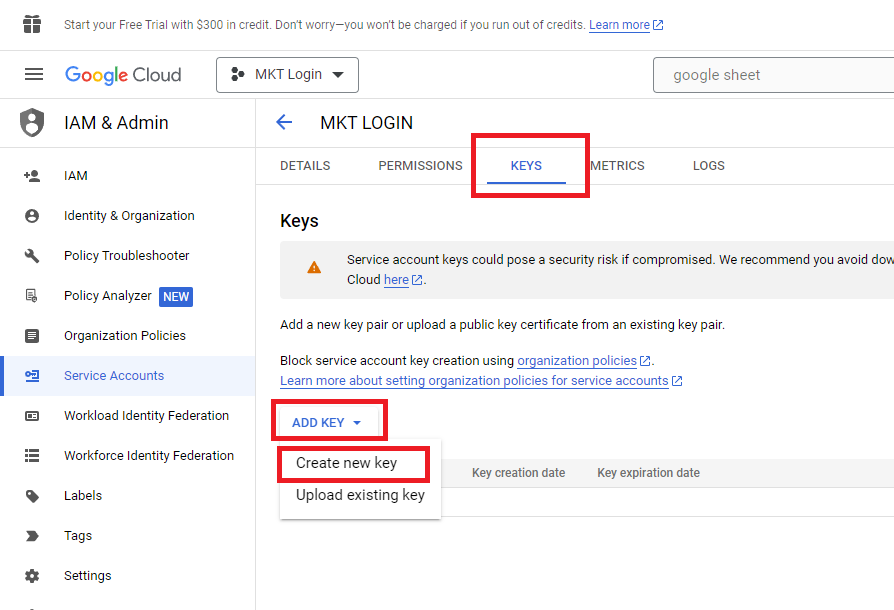Switch to the PERMISSIONS tab
894x610 pixels.
pos(420,165)
